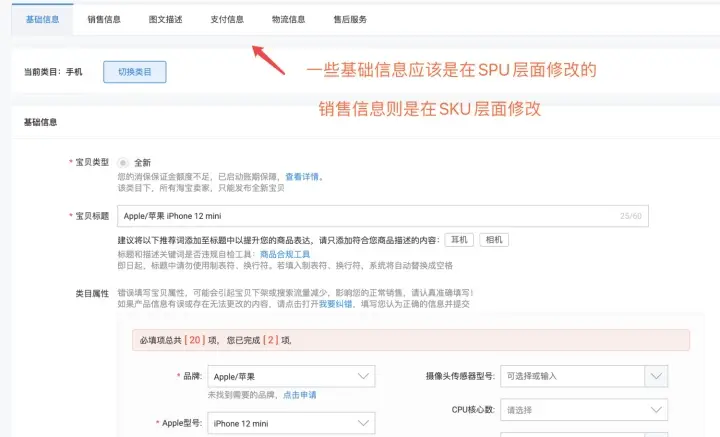The height and width of the screenshot is (437, 720).
Task: Click the 摄像头传感器型号 dropdown arrow icon
Action: point(655,376)
